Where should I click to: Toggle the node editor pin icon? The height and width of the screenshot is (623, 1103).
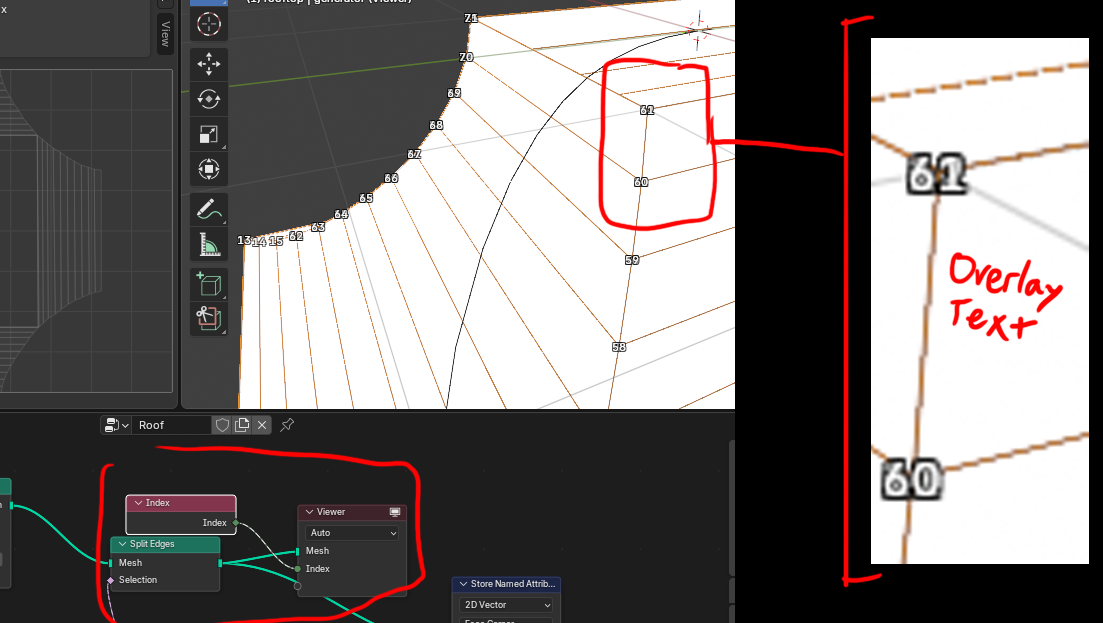(x=287, y=425)
